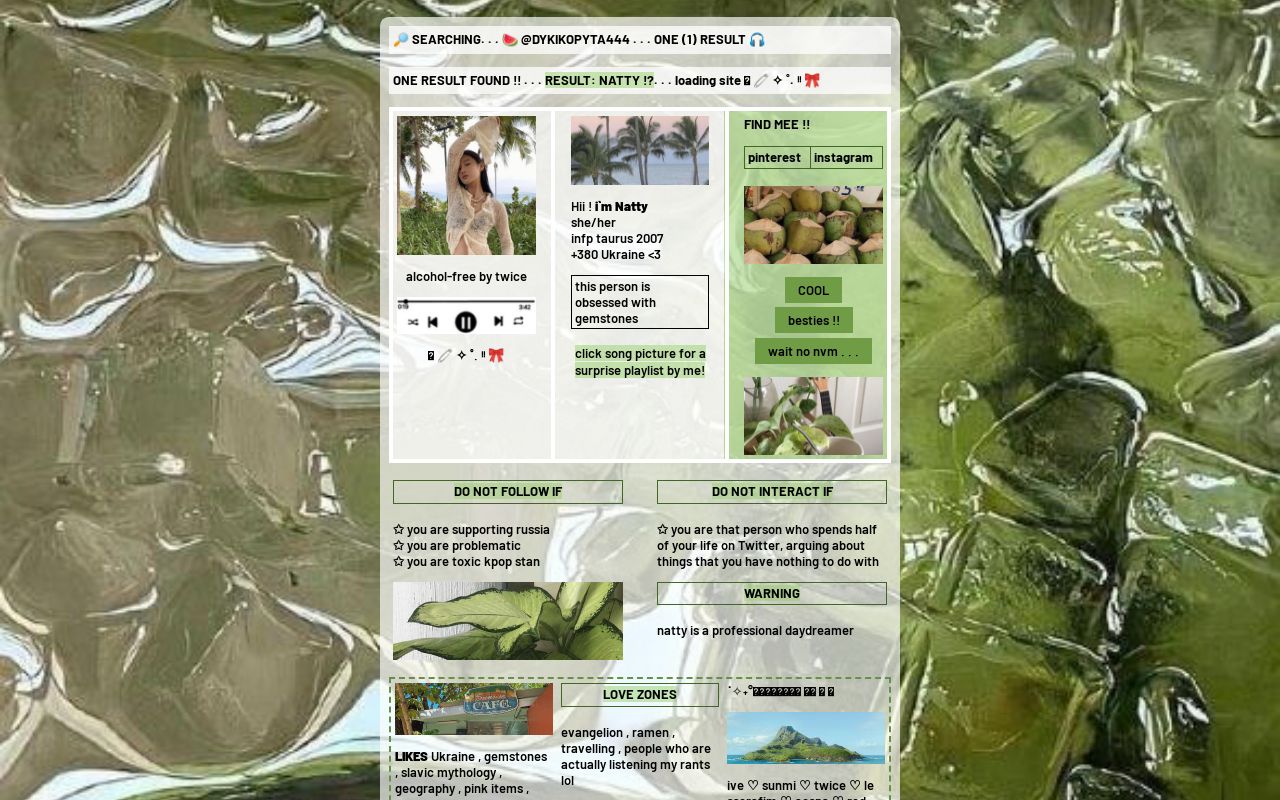Pause the song with the pause button
The height and width of the screenshot is (800, 1280).
pyautogui.click(x=465, y=322)
